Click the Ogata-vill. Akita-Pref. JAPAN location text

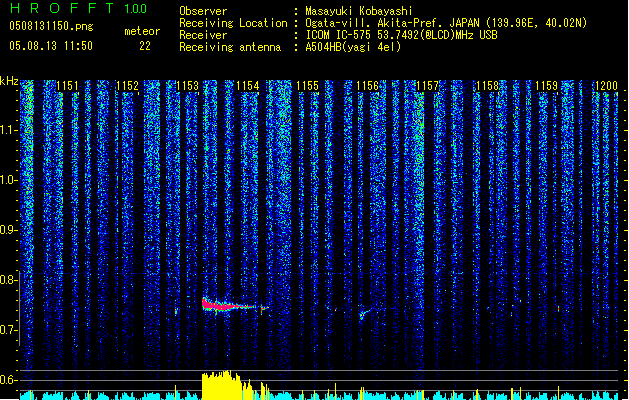pyautogui.click(x=446, y=23)
